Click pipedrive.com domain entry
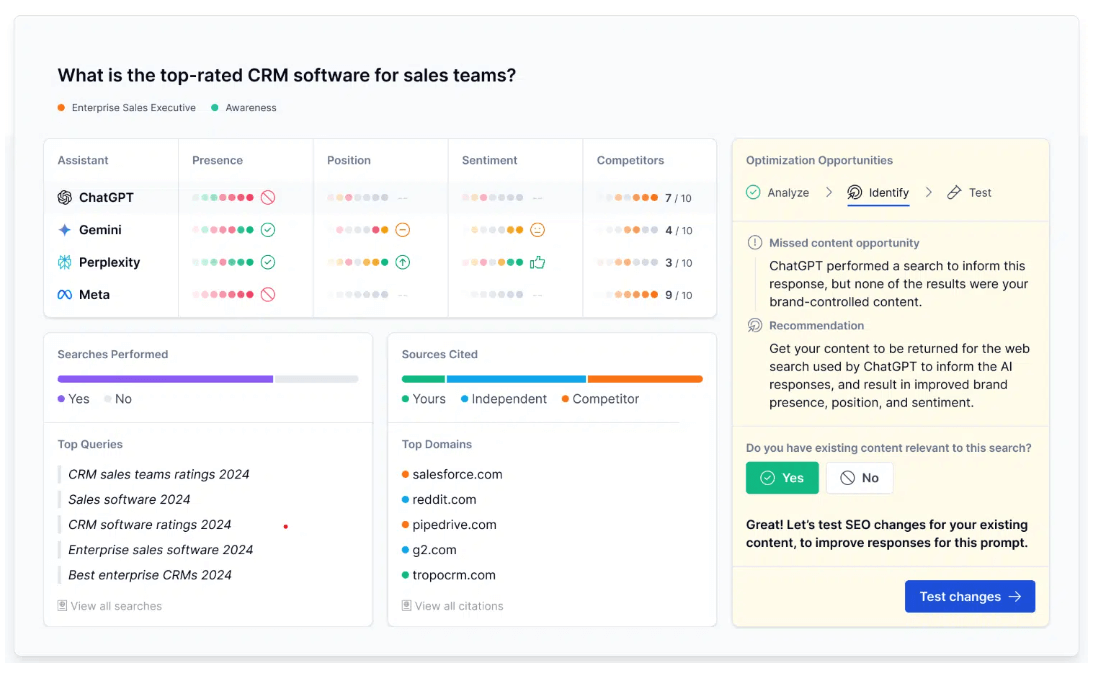Viewport: 1094px width, 677px height. click(x=449, y=525)
